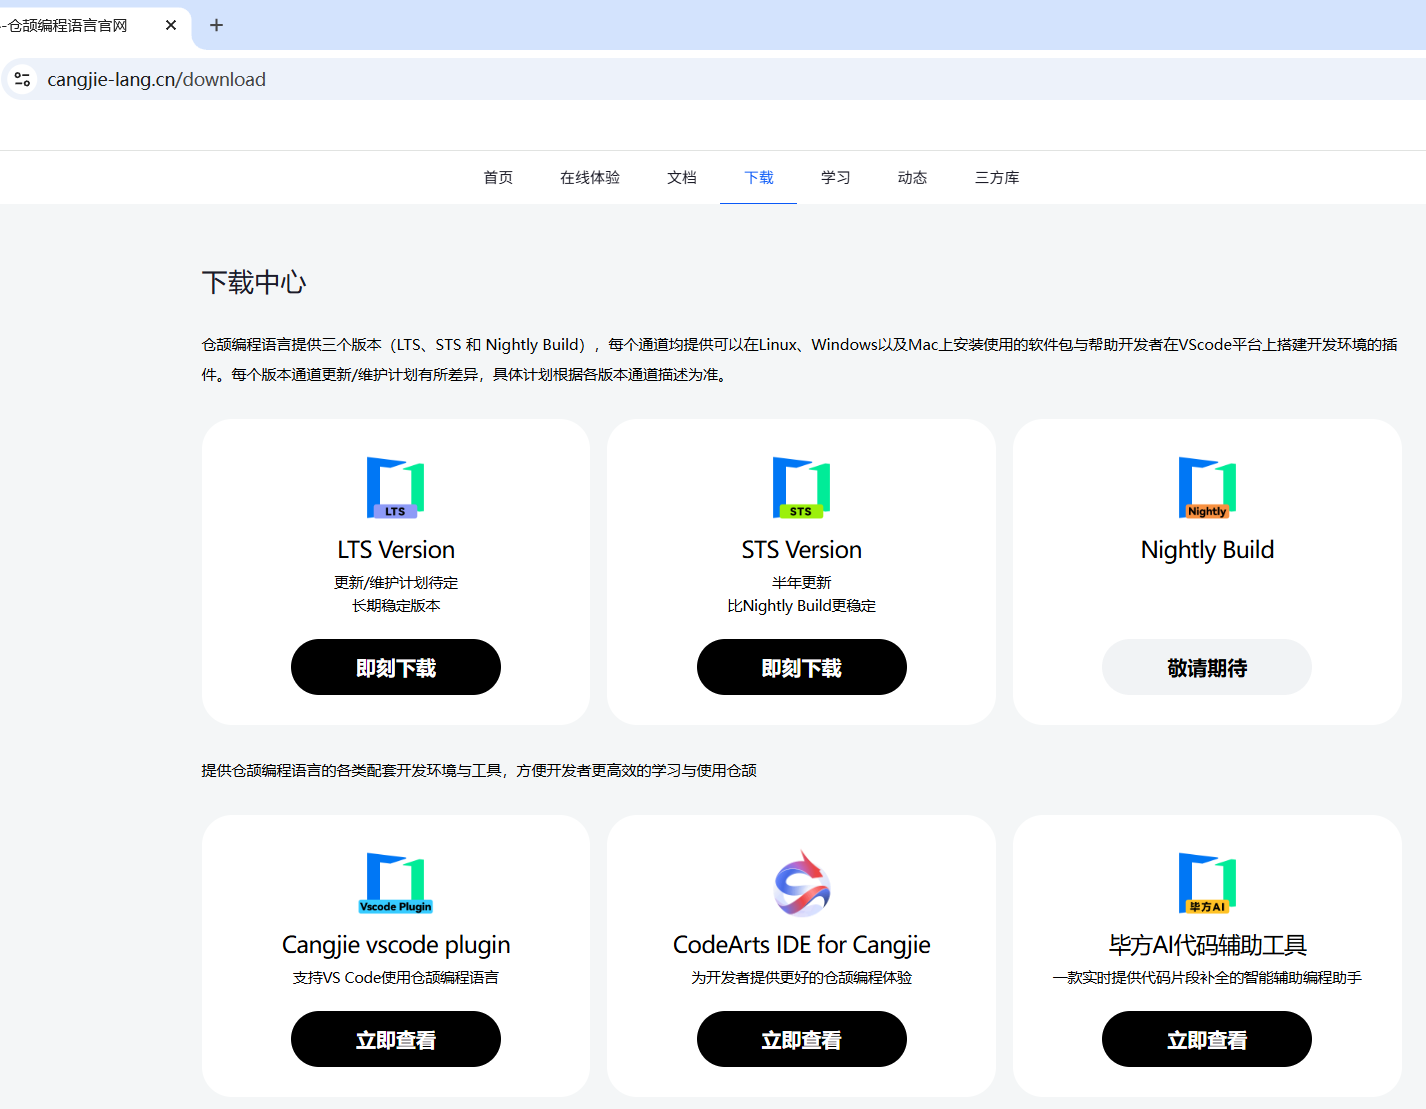The image size is (1426, 1109).
Task: Click the CodeArts IDE for Cangjie title
Action: click(802, 945)
